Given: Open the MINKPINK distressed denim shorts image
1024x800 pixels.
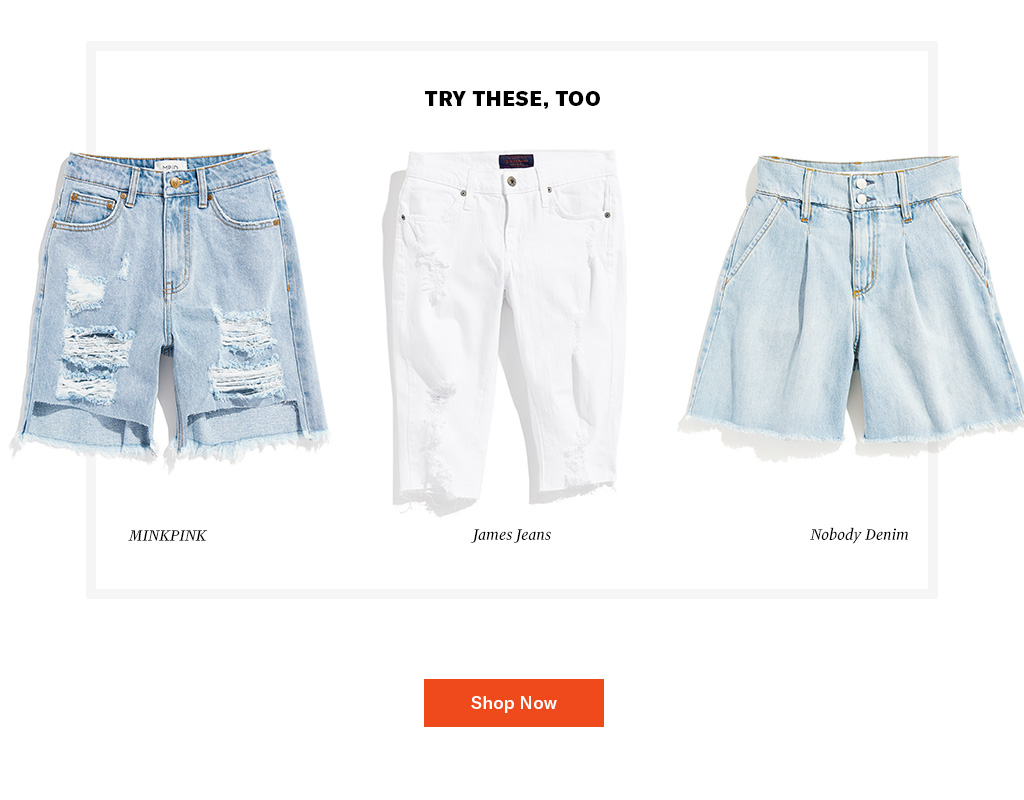Looking at the screenshot, I should point(170,304).
